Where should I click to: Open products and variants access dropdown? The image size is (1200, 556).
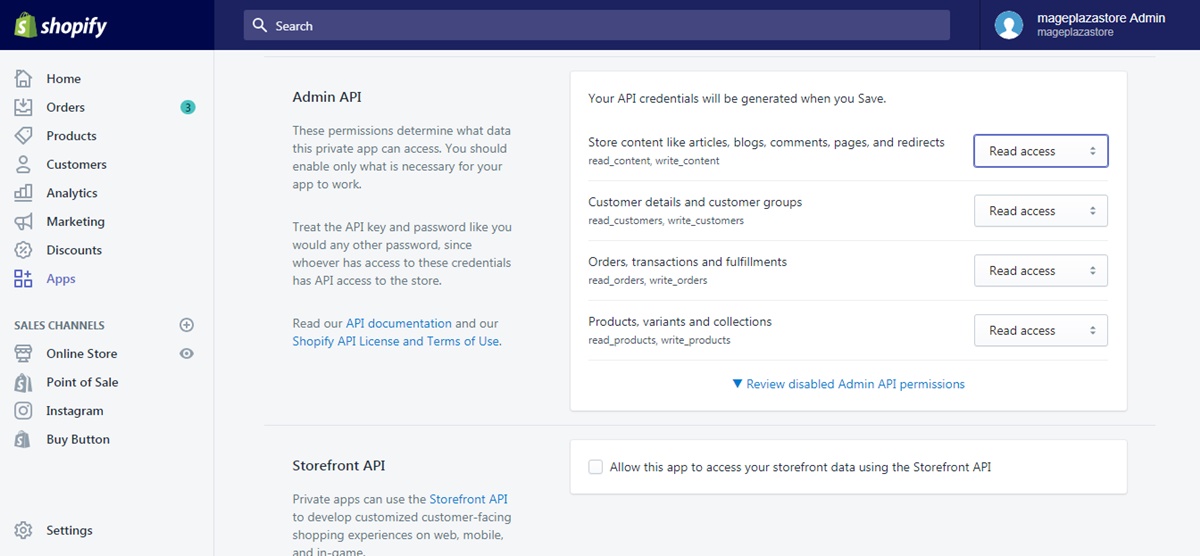[1041, 331]
